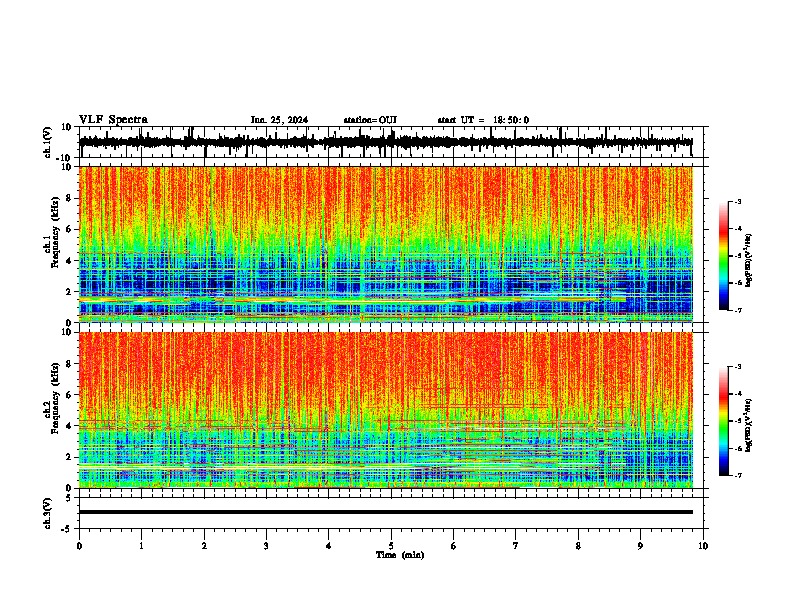The width and height of the screenshot is (792, 612).
Task: Click time axis tick label "3"
Action: (266, 546)
